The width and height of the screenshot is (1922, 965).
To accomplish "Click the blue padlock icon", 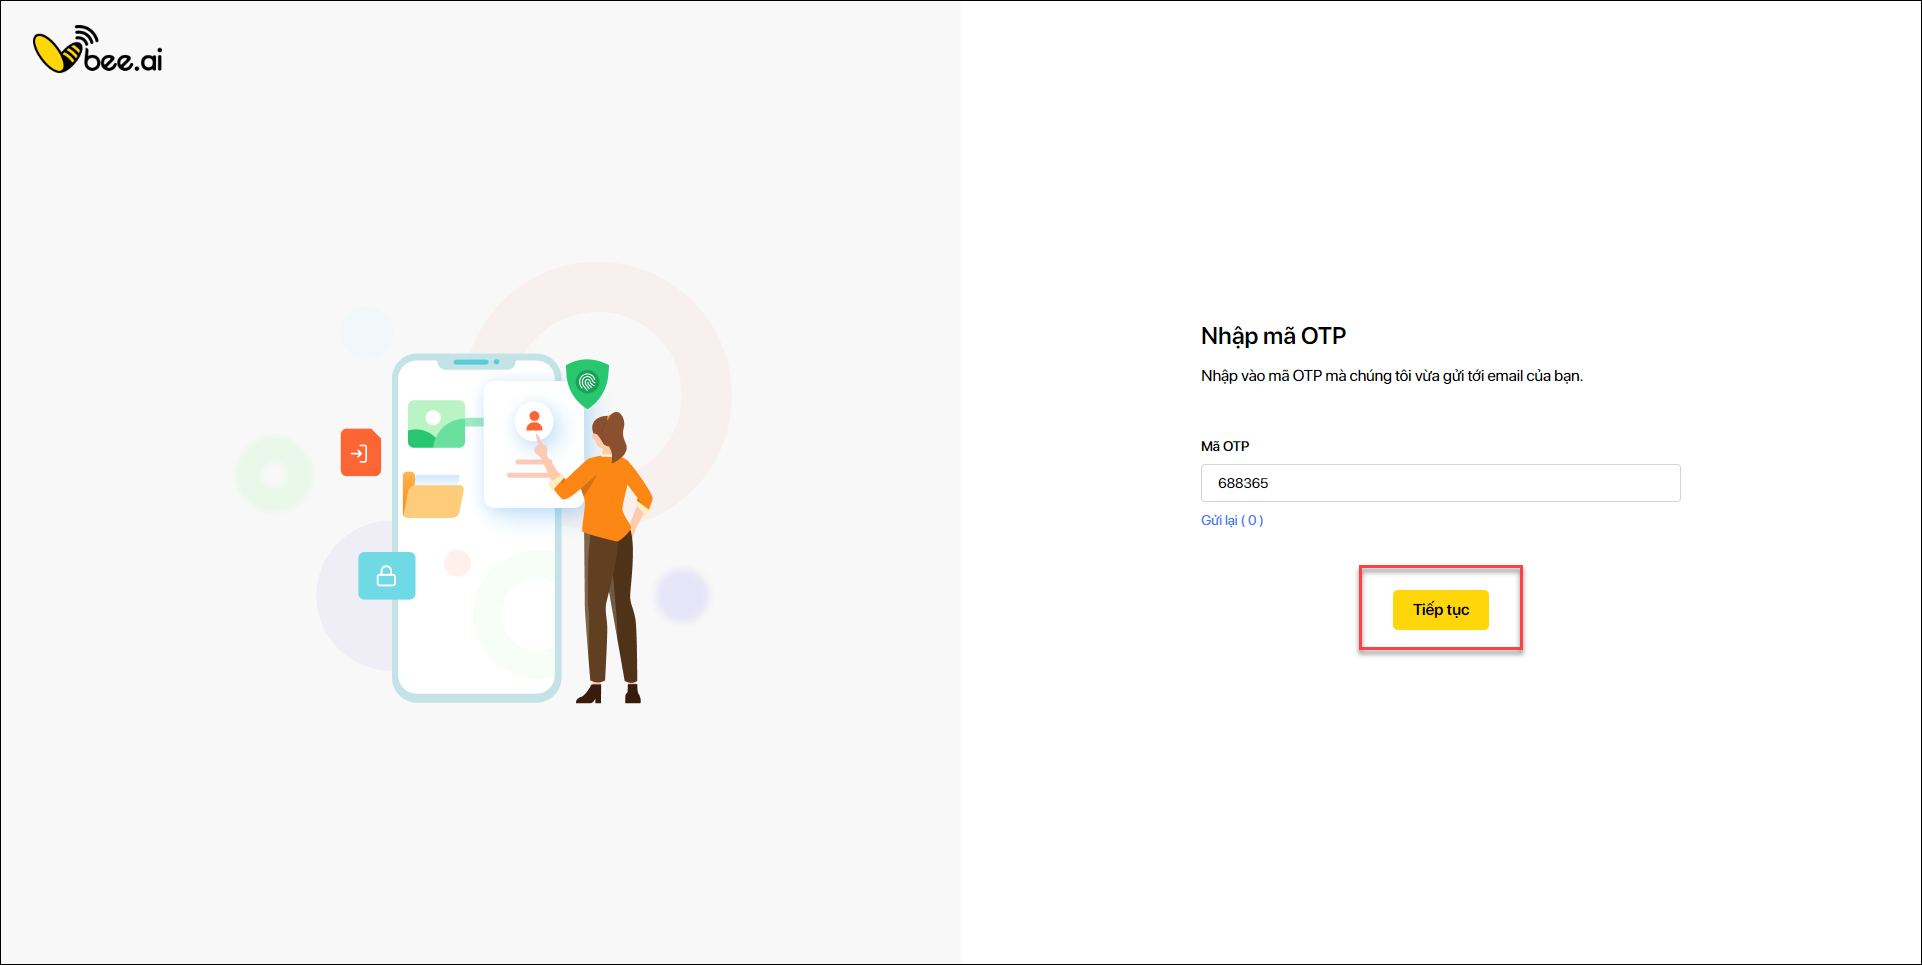I will tap(387, 576).
